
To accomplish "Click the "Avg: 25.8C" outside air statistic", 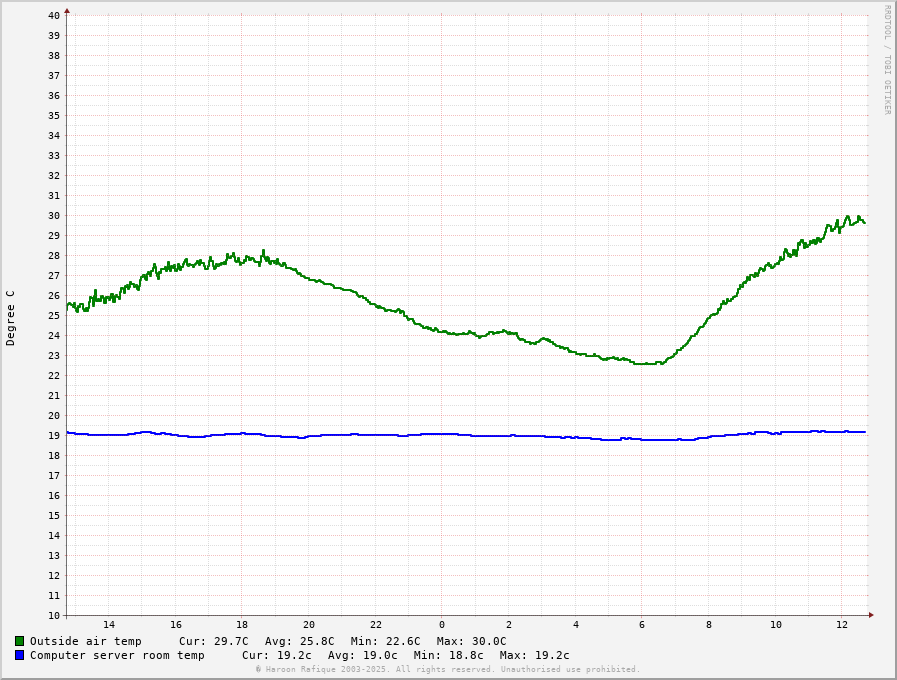I will pos(299,641).
